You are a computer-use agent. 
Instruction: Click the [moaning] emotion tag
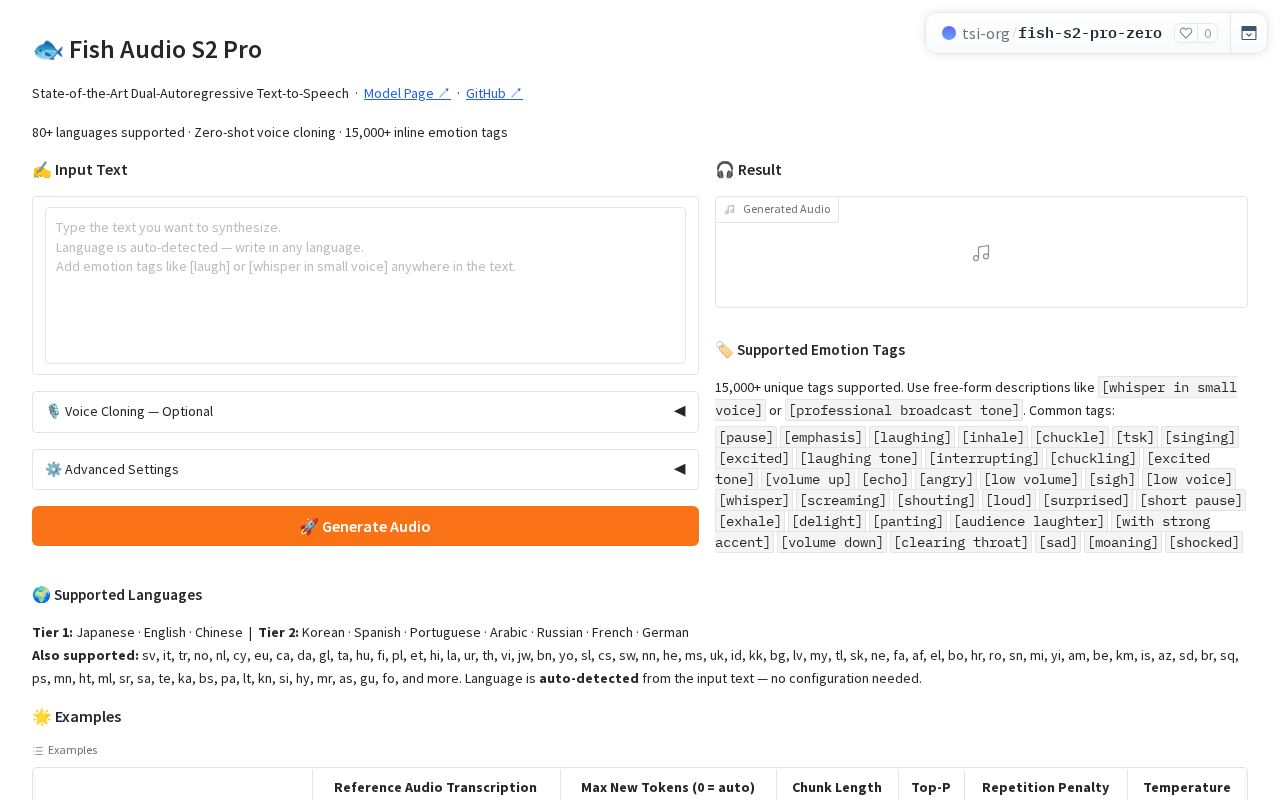pos(1123,542)
